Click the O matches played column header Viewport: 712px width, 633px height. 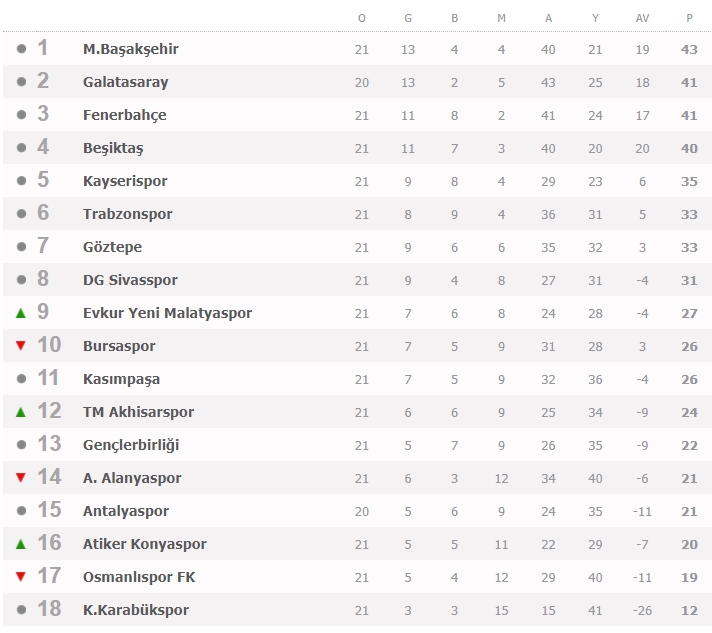[362, 18]
